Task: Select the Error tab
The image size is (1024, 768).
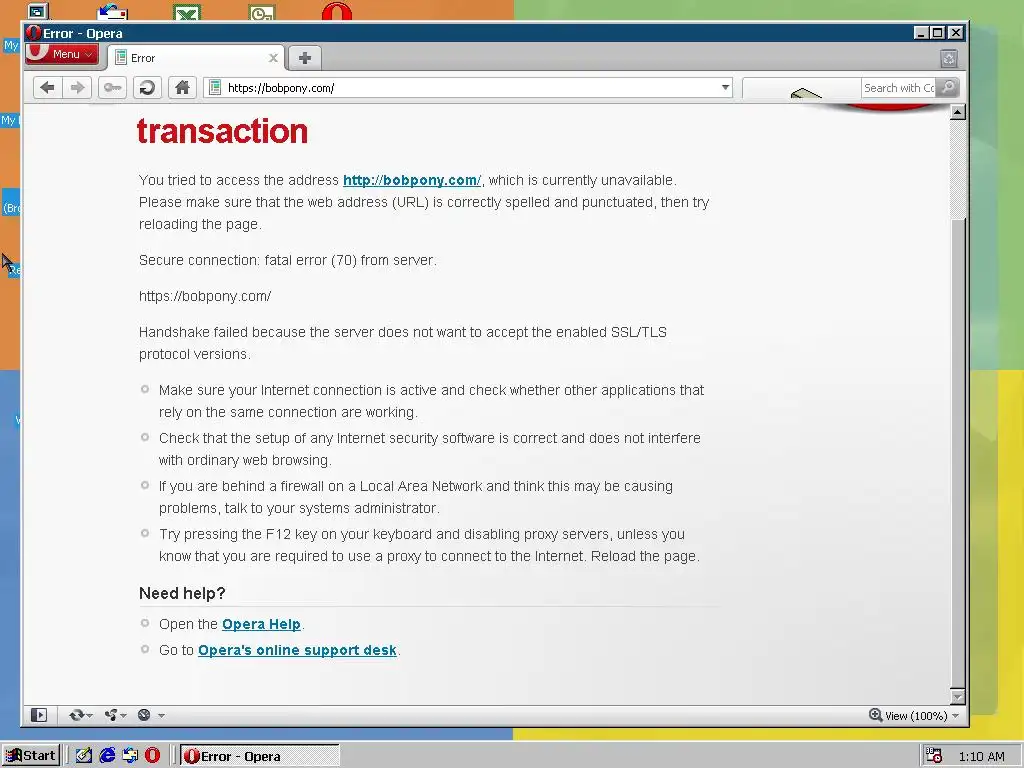Action: pos(196,58)
